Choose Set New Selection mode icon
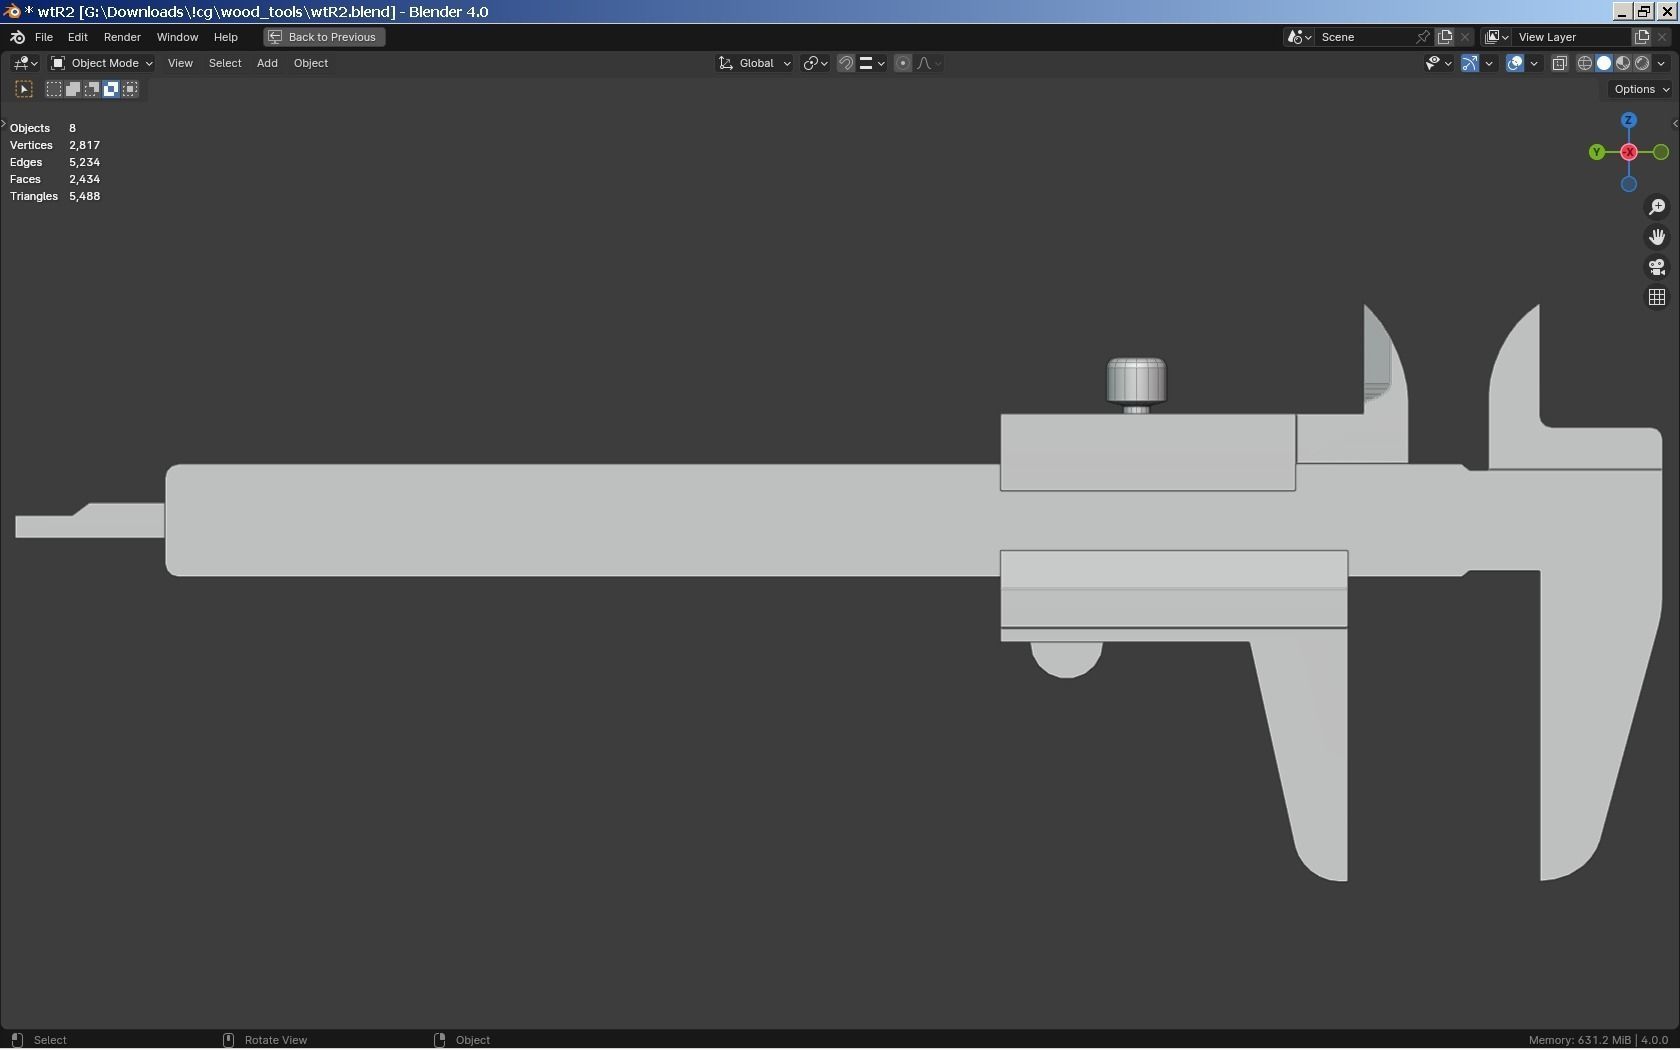 click(x=54, y=89)
